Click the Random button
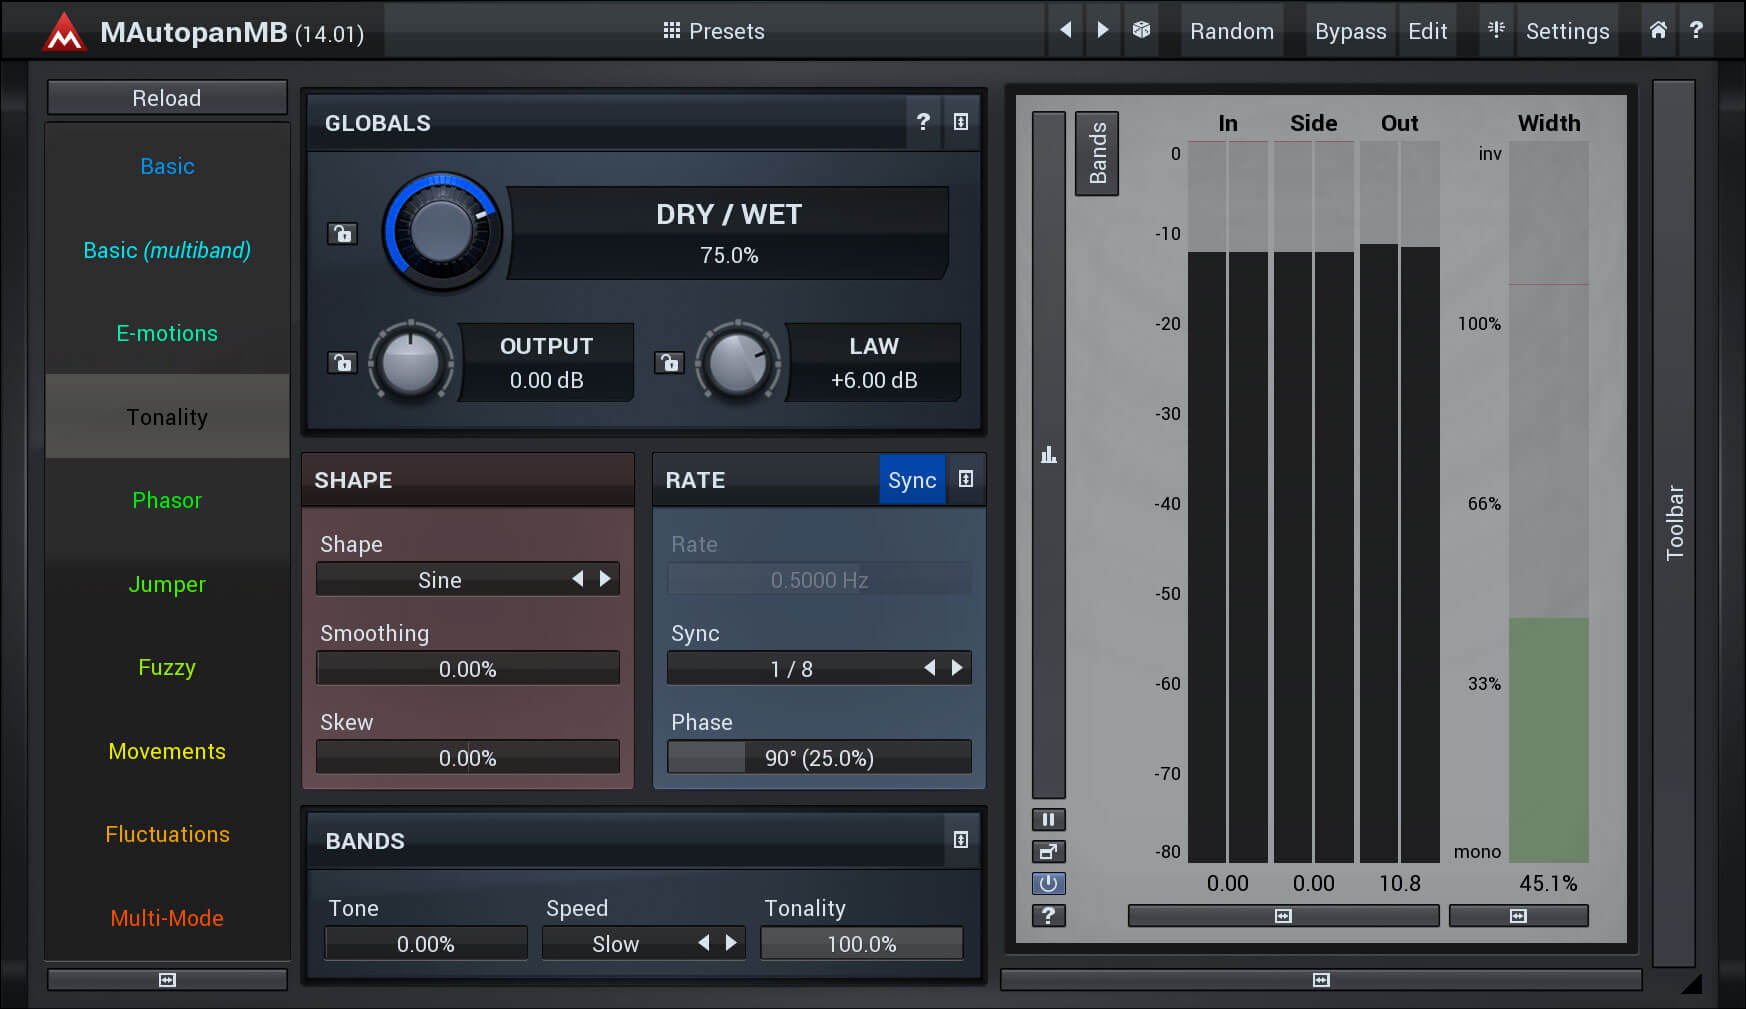This screenshot has height=1009, width=1746. [1232, 31]
